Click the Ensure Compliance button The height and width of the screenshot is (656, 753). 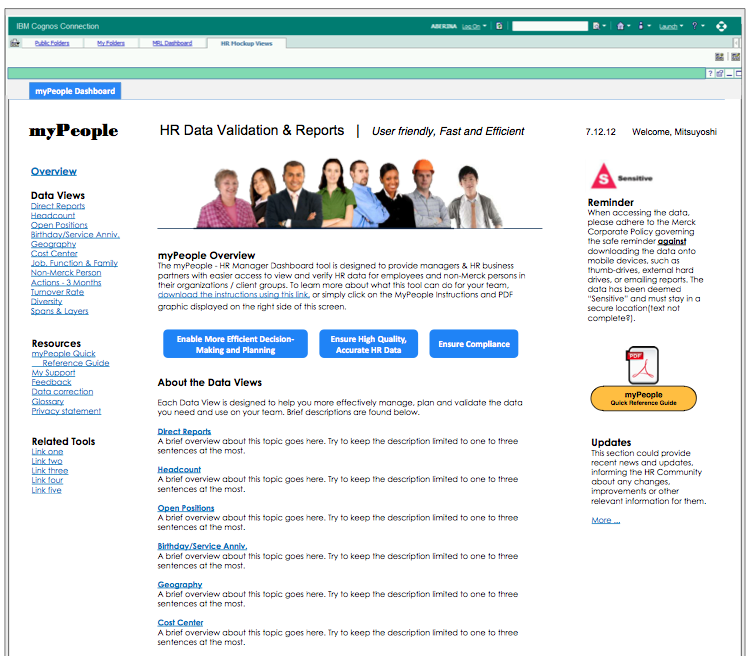[x=474, y=344]
